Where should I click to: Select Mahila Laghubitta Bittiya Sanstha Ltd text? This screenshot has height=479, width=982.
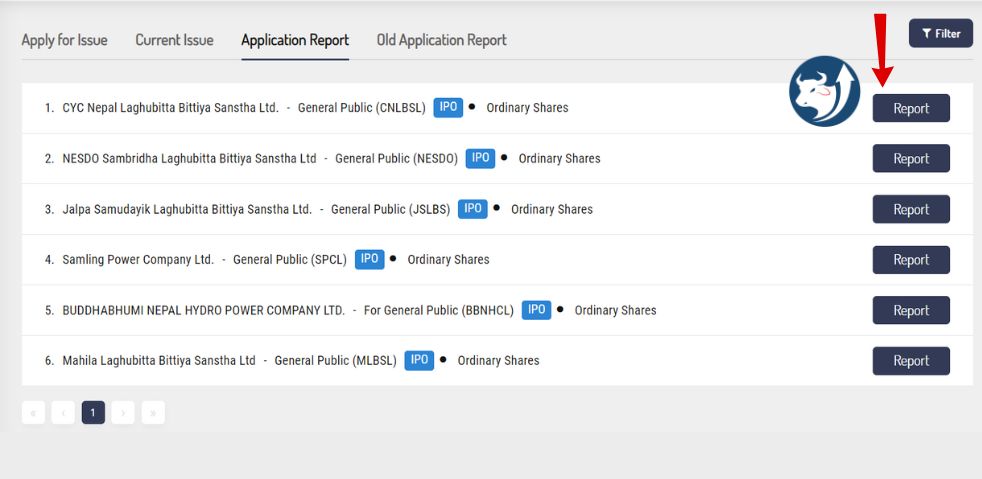coord(159,361)
